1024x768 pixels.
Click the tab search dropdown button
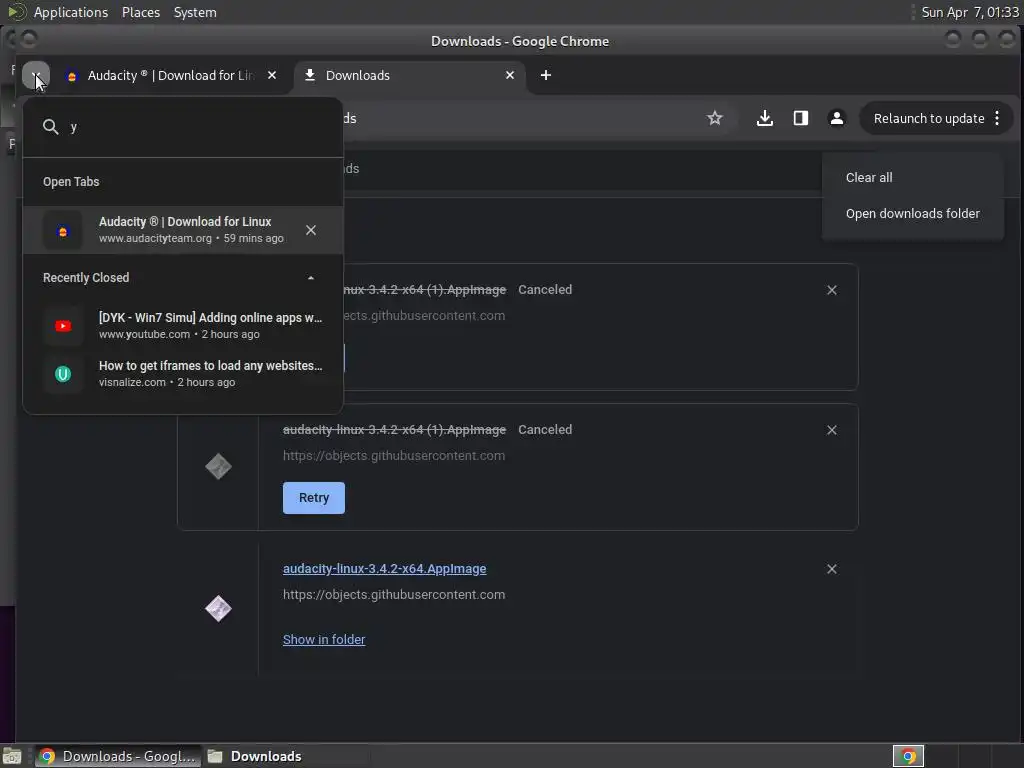point(35,75)
